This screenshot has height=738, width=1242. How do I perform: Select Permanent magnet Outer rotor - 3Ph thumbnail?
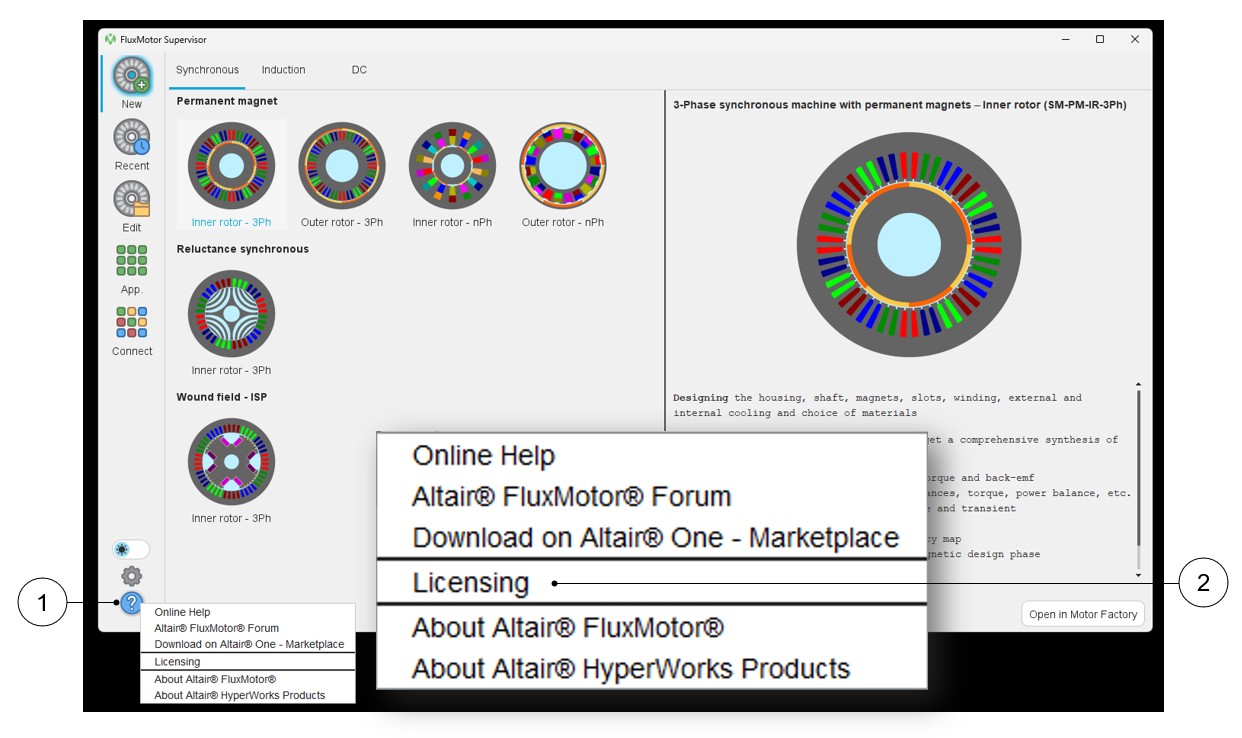click(342, 166)
